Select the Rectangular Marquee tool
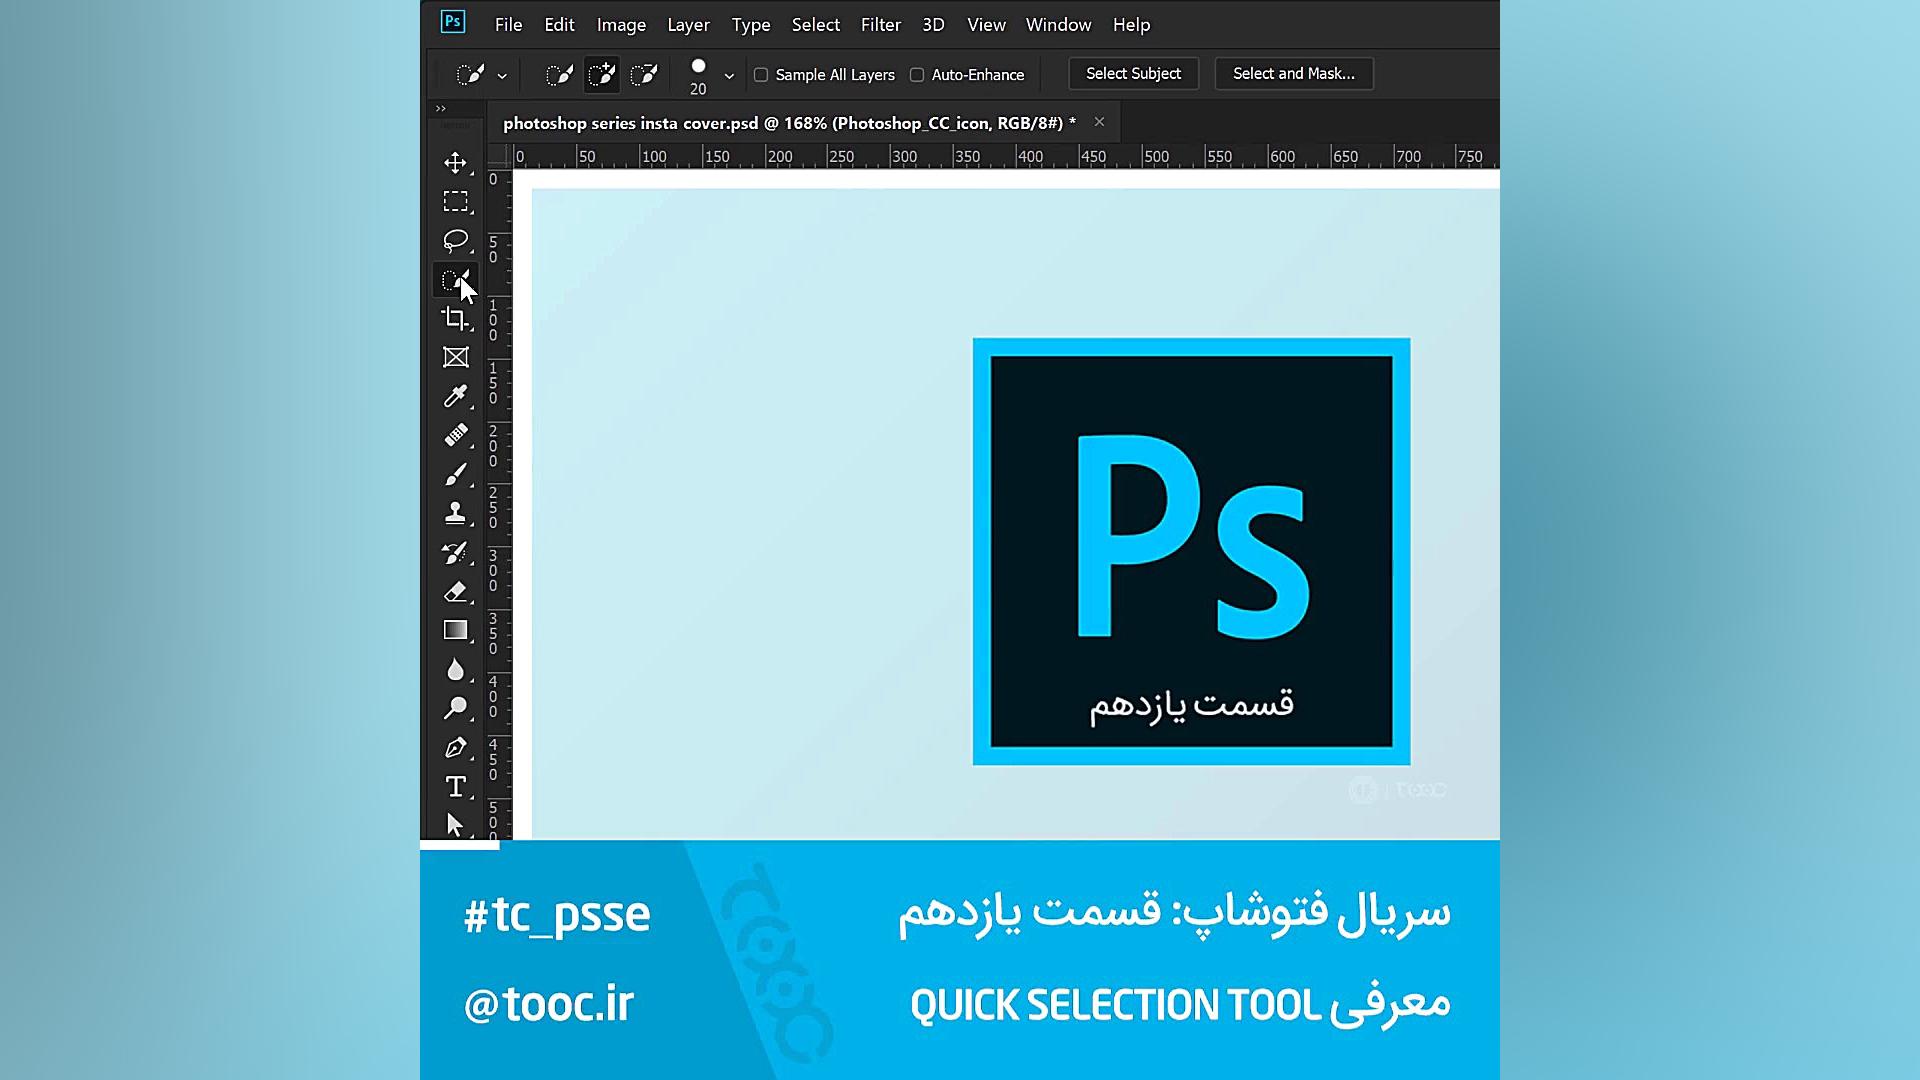1920x1080 pixels. coord(455,202)
